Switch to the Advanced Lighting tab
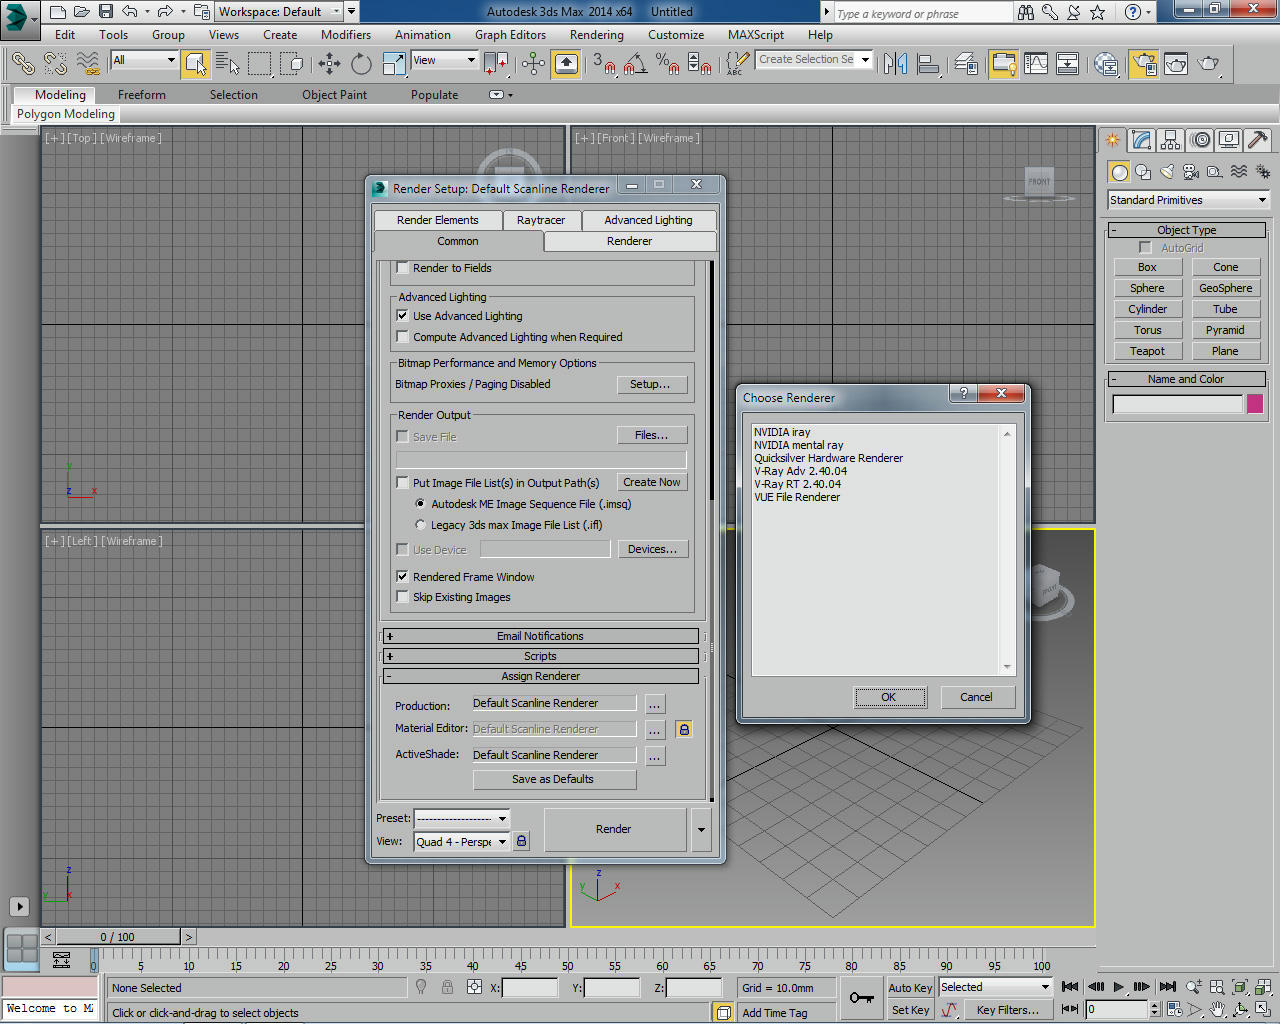This screenshot has height=1024, width=1280. 648,220
